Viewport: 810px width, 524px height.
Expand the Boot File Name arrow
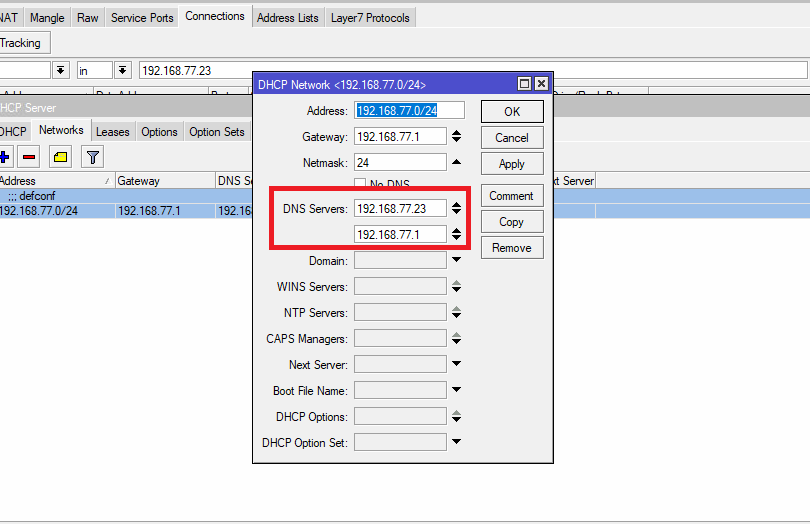coord(456,390)
